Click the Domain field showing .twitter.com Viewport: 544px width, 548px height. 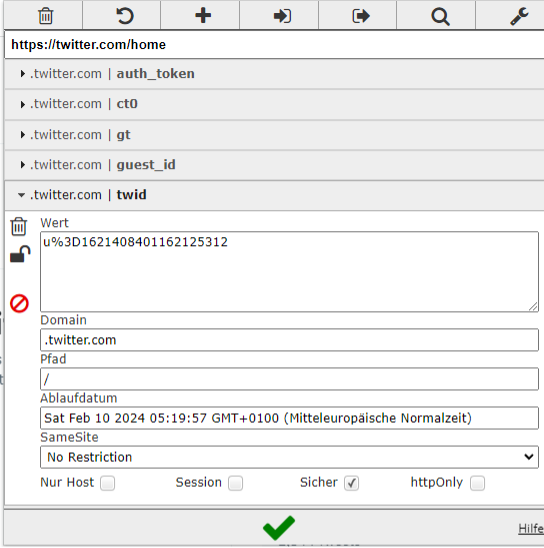[289, 340]
